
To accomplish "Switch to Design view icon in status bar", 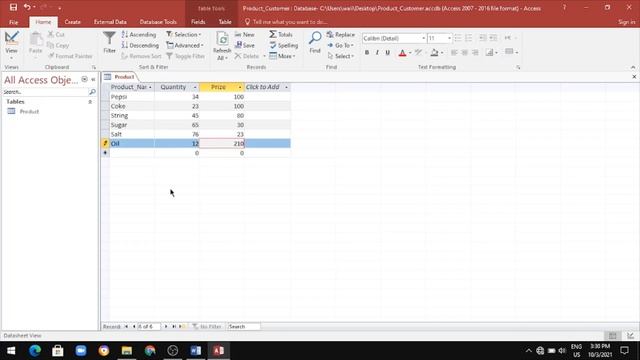I will coord(630,336).
